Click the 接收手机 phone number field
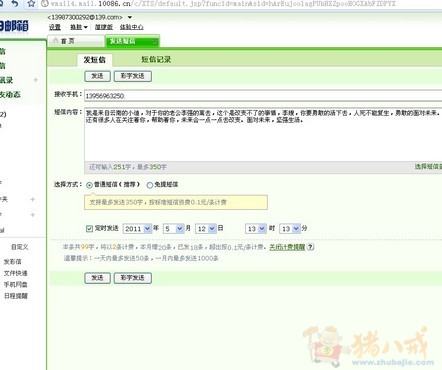 (263, 96)
